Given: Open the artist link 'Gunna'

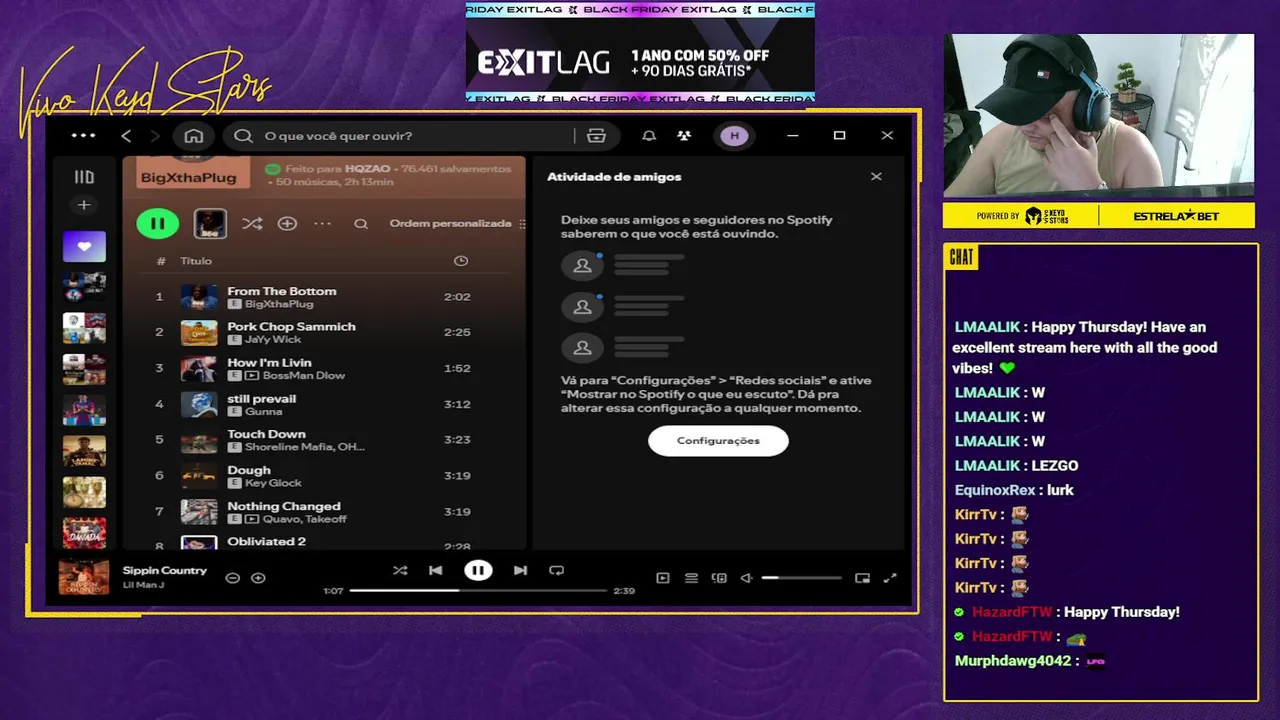Looking at the screenshot, I should [263, 412].
